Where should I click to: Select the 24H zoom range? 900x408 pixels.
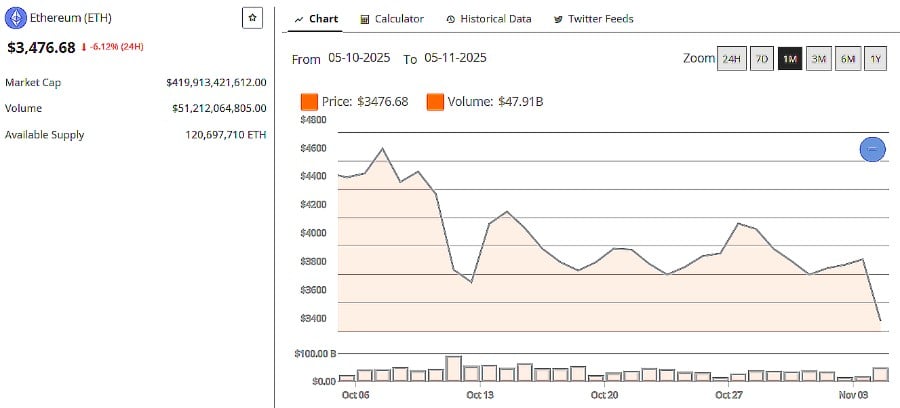pyautogui.click(x=732, y=59)
